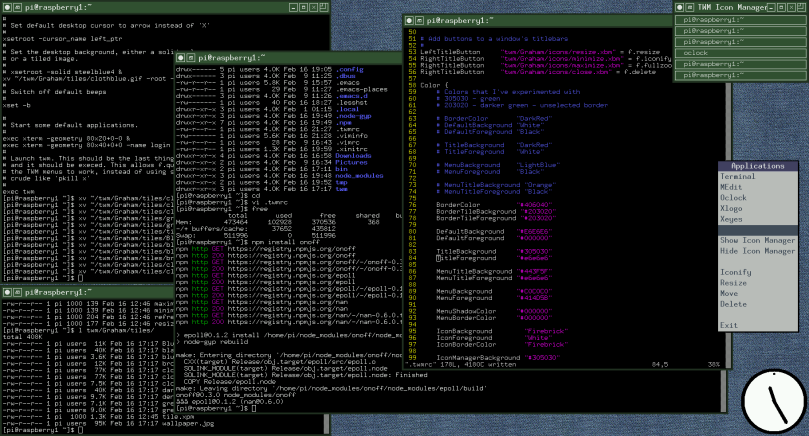Screen dimensions: 809x436
Task: Click the far-right nested-squares resize button of TWM Icon Manager
Action: tap(802, 7)
